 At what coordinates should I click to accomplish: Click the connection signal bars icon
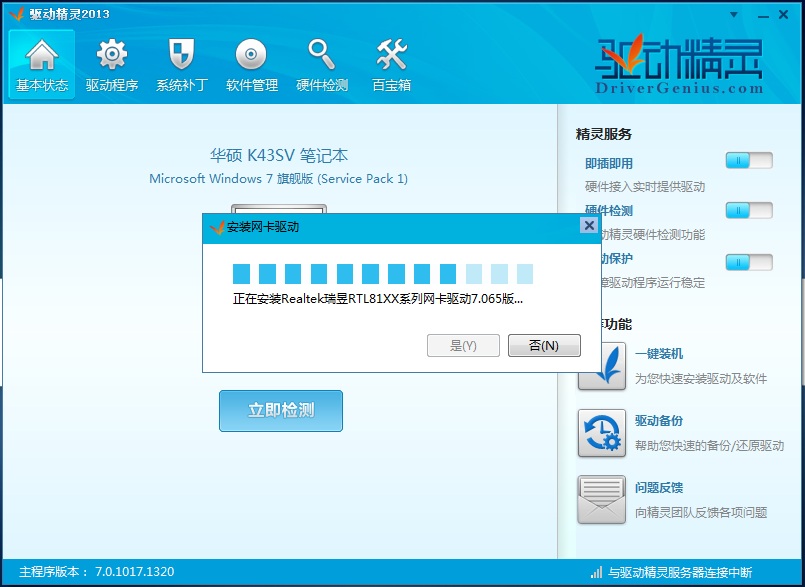(x=596, y=572)
